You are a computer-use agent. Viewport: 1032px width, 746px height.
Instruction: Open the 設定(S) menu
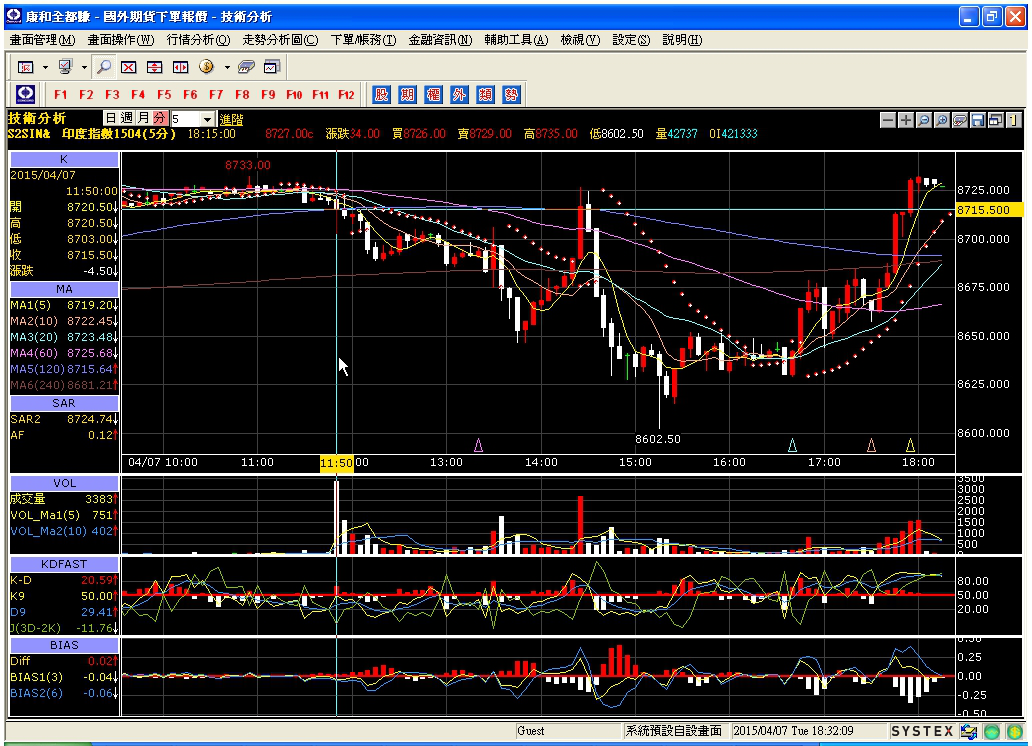pos(631,40)
